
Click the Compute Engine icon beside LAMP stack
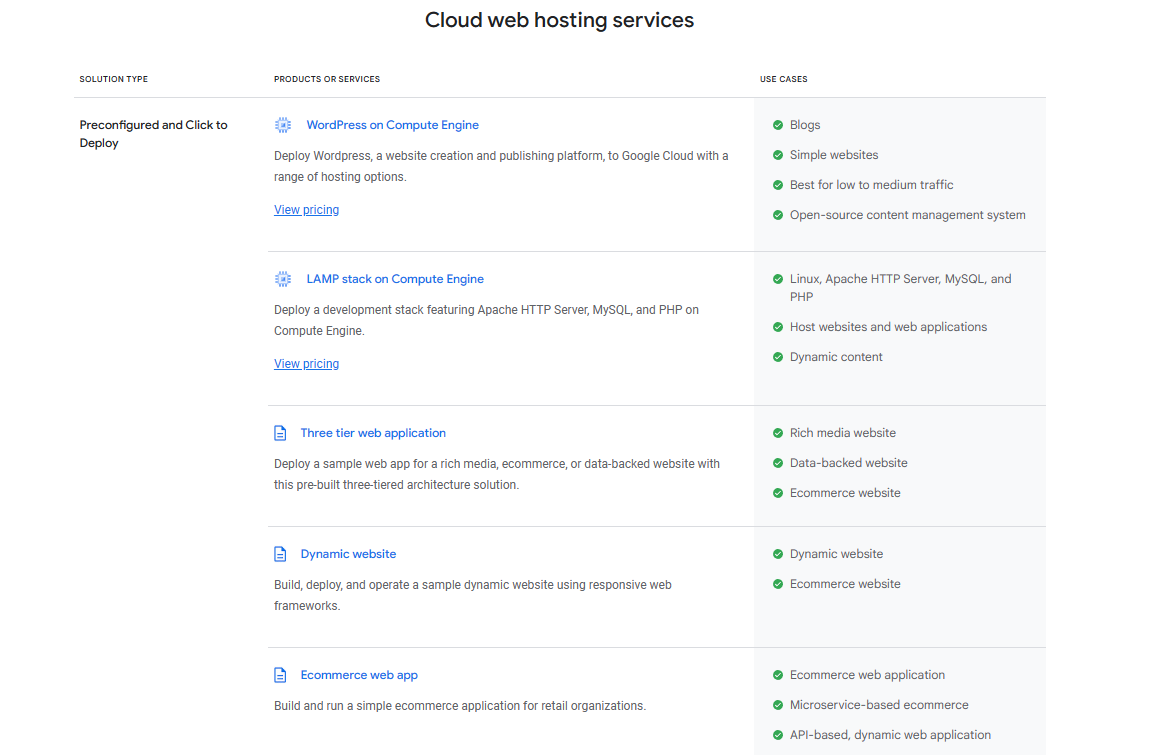[283, 279]
